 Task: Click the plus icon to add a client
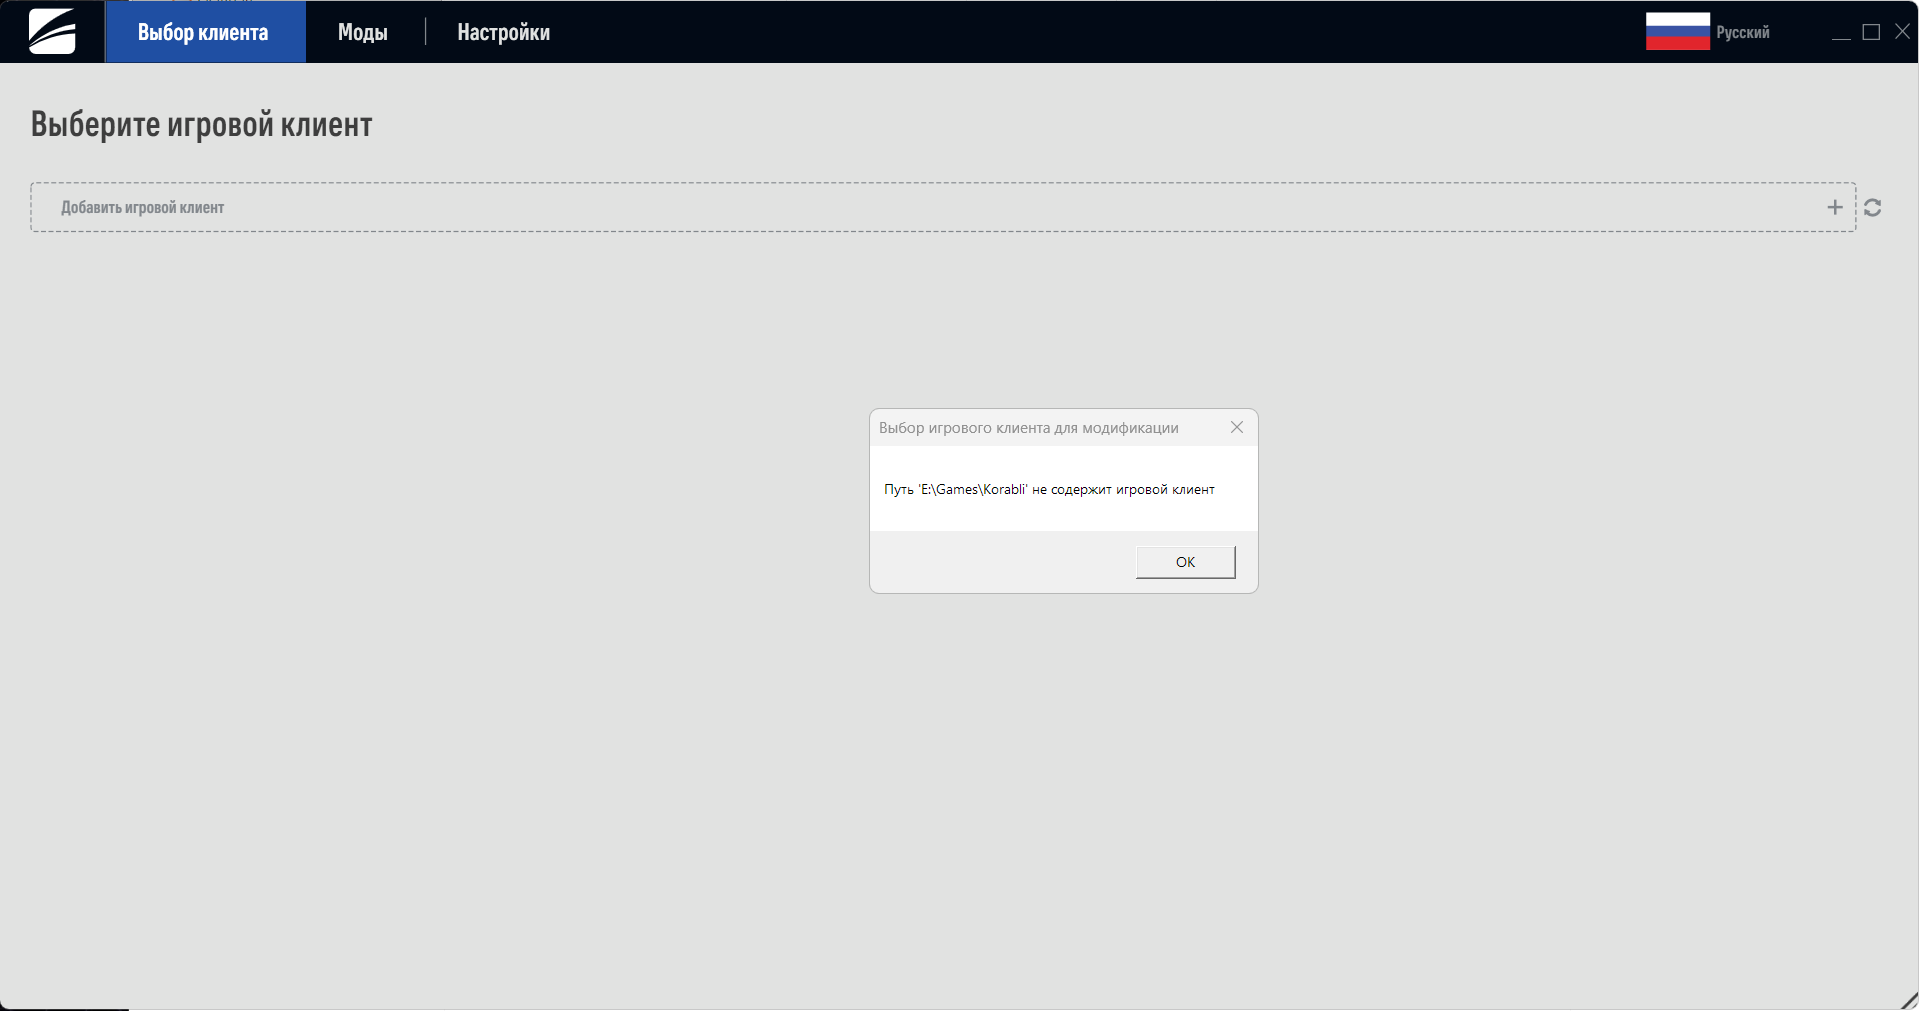[x=1834, y=207]
